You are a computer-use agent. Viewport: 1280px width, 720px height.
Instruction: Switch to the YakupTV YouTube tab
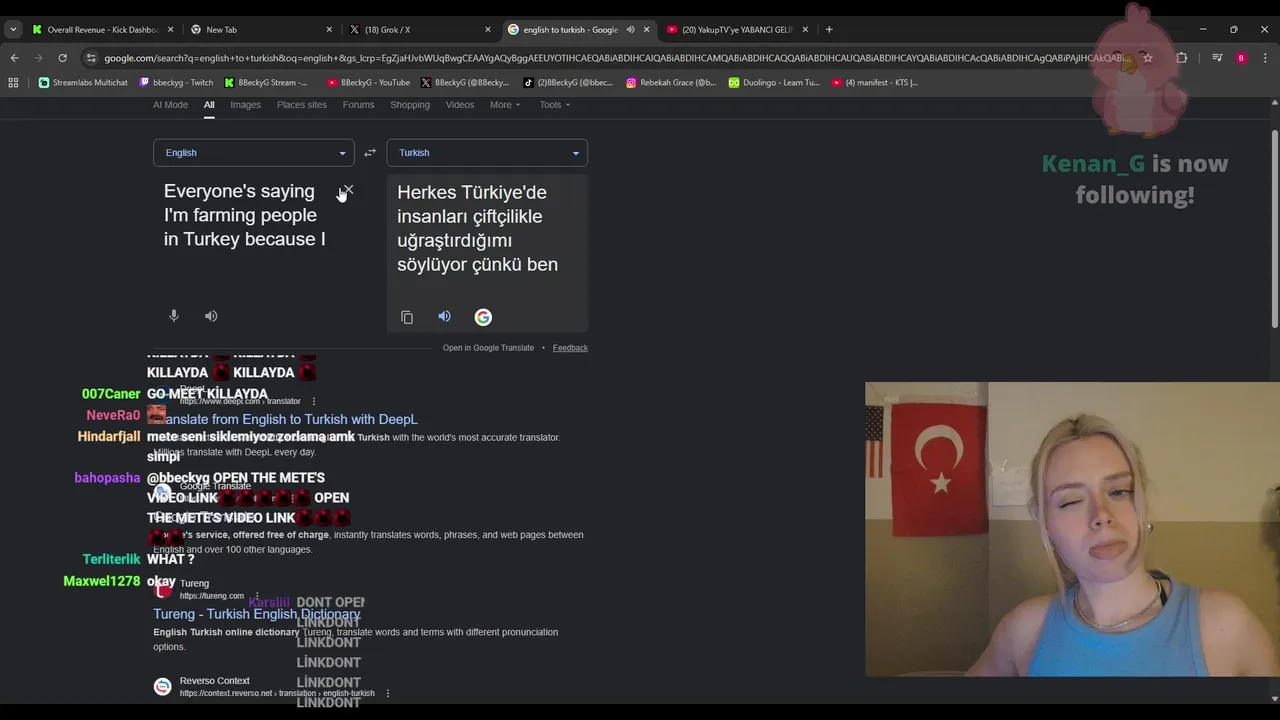pos(737,30)
